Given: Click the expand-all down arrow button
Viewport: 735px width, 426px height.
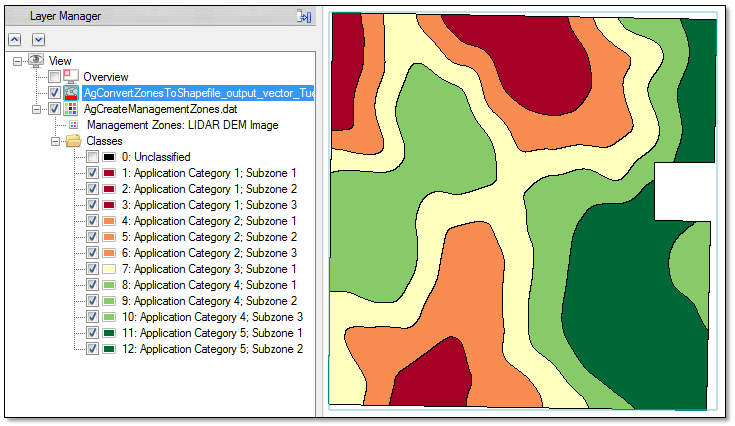Looking at the screenshot, I should [38, 39].
